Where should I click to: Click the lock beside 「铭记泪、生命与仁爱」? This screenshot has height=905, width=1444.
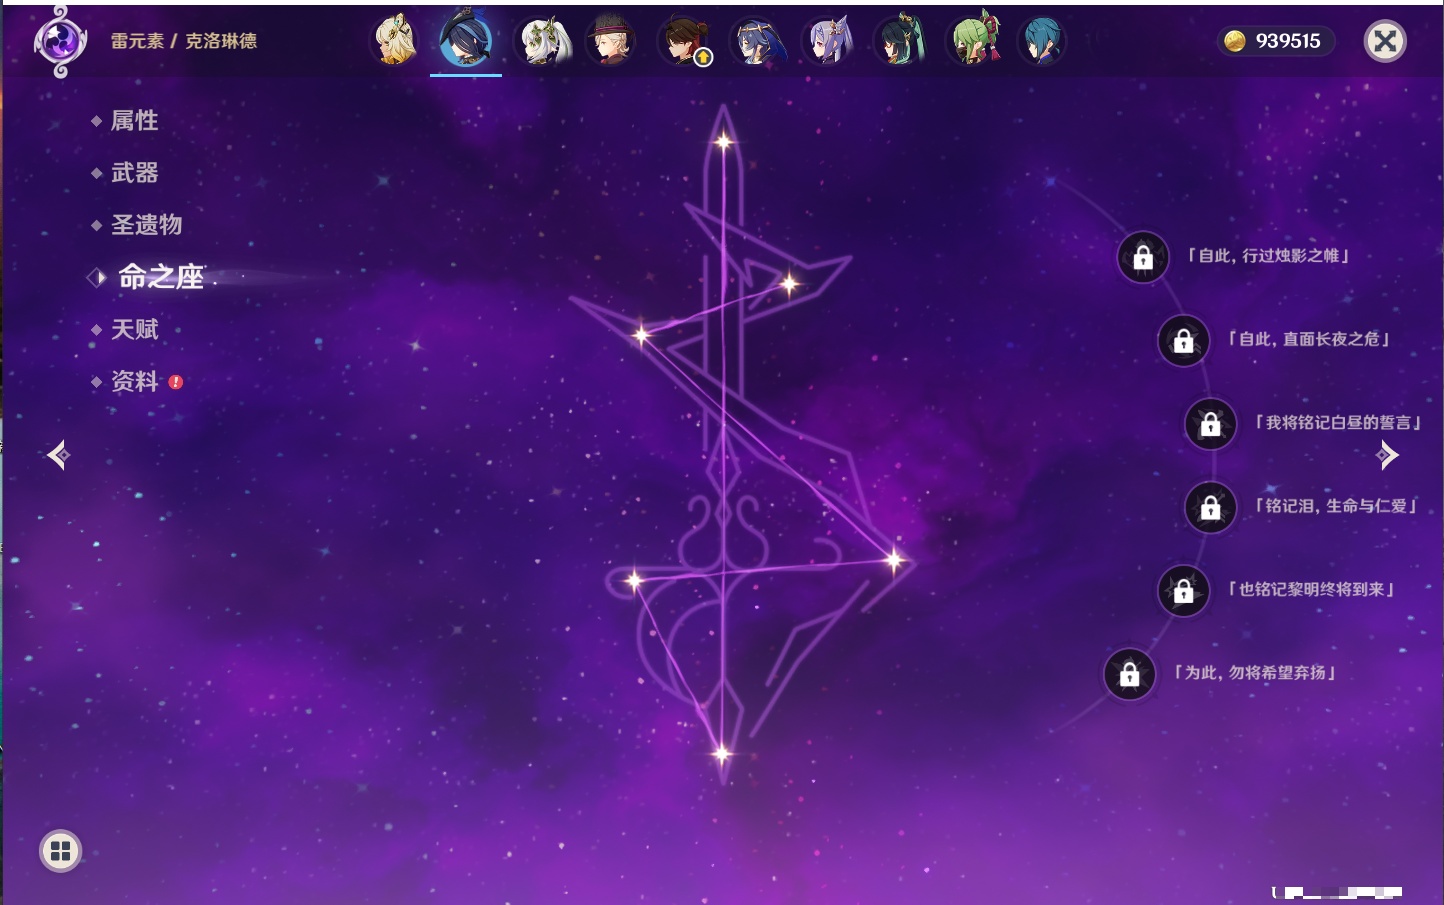pos(1210,508)
